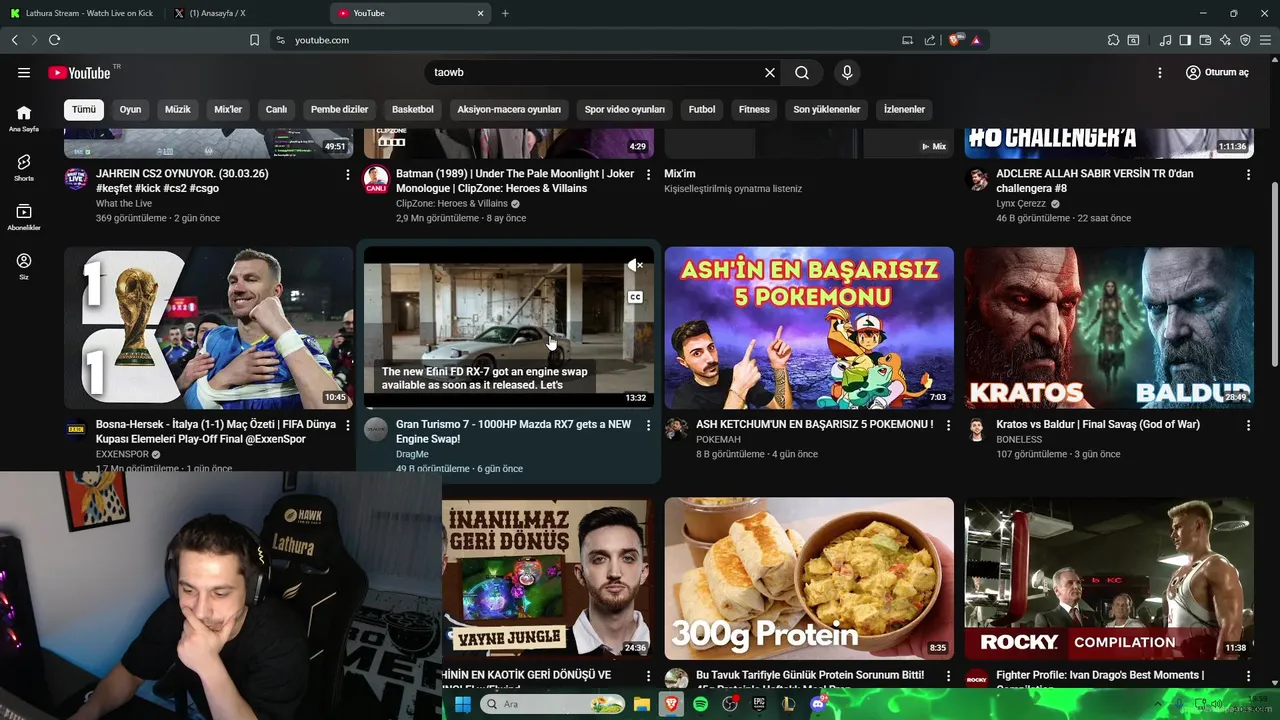Open browser extensions puzzle icon
The height and width of the screenshot is (720, 1280).
click(1113, 40)
